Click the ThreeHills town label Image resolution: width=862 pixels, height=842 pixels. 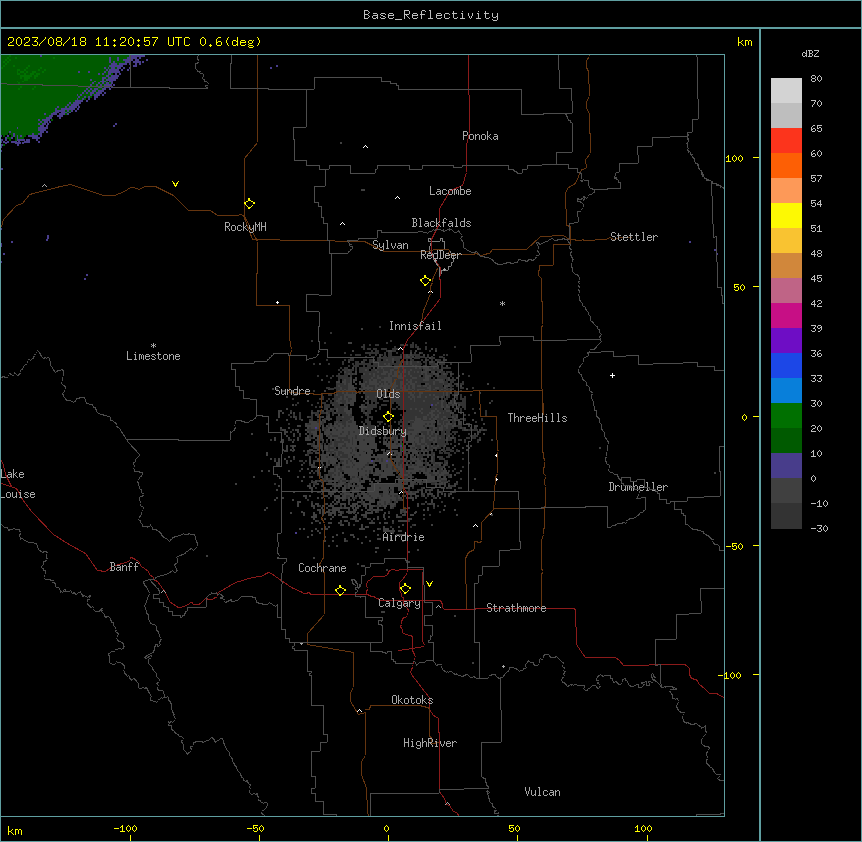pyautogui.click(x=537, y=418)
